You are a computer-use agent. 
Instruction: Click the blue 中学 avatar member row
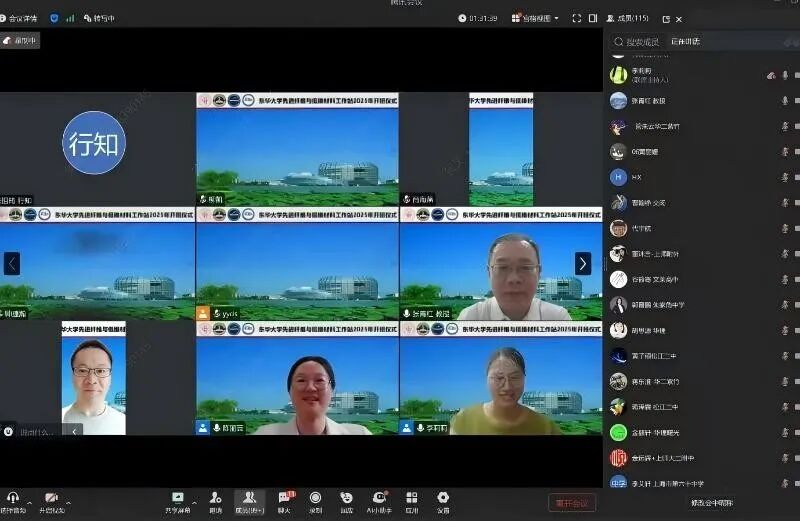click(704, 483)
